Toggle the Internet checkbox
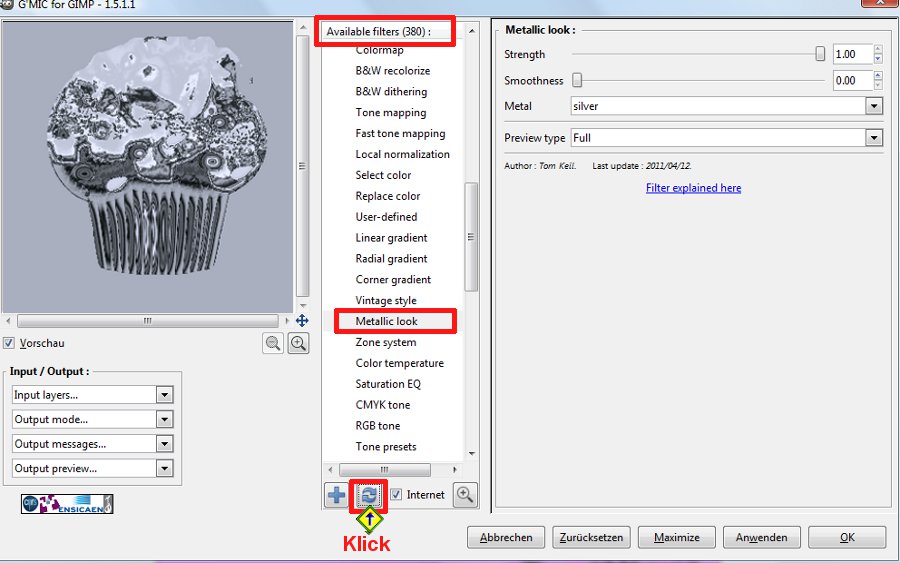This screenshot has width=900, height=563. pyautogui.click(x=396, y=494)
